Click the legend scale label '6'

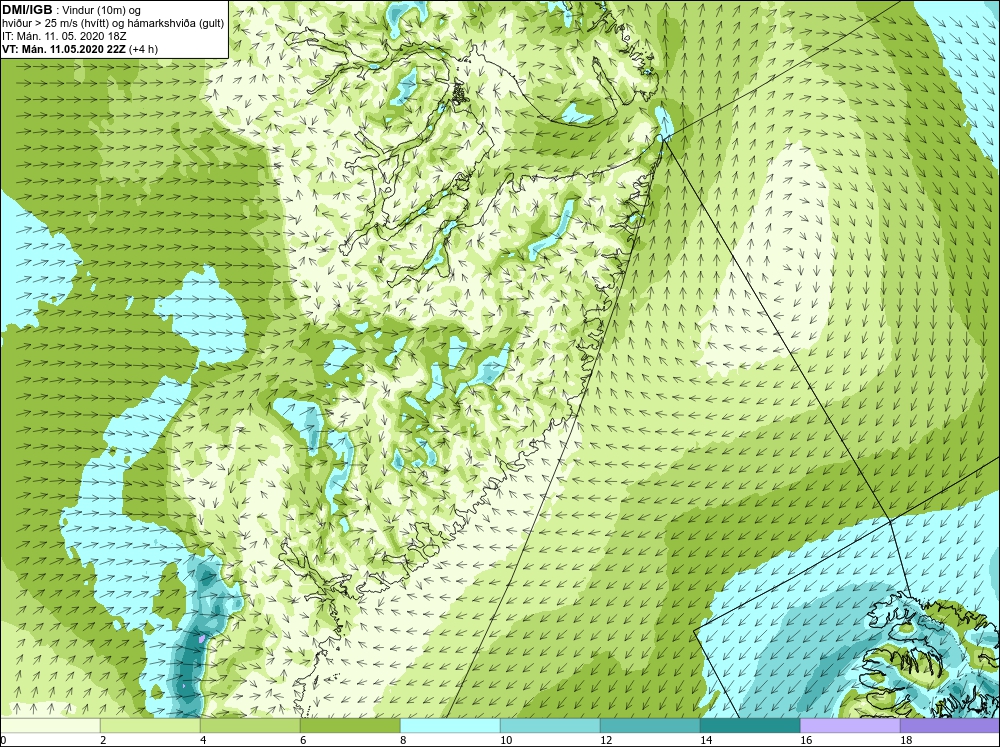pyautogui.click(x=304, y=740)
